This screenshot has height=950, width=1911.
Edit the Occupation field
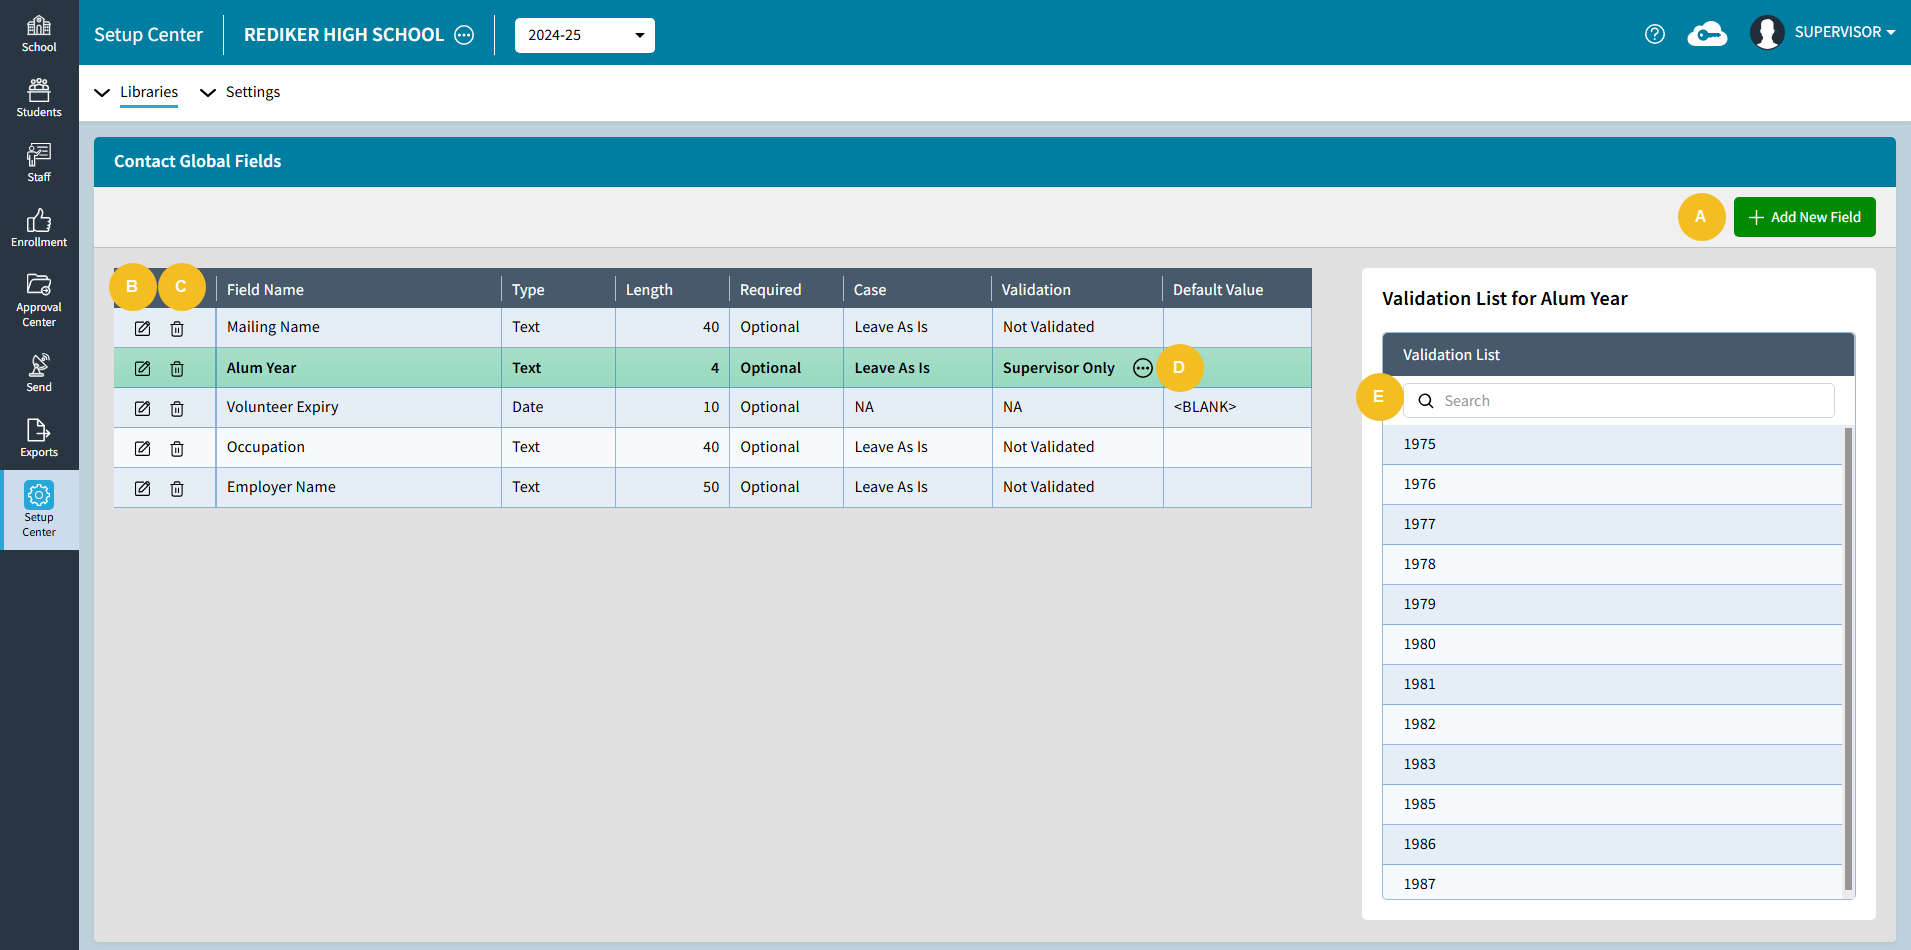click(x=143, y=448)
